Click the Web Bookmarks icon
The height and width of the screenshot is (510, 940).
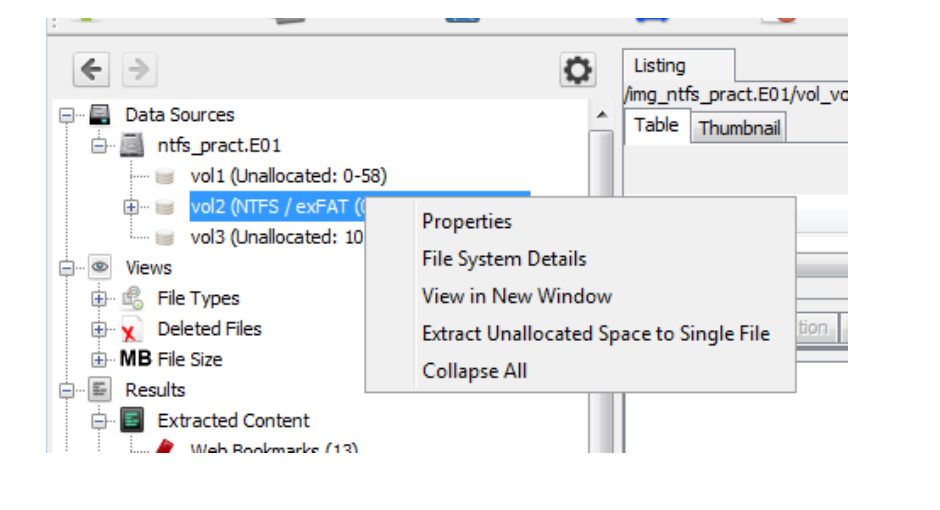click(x=165, y=446)
